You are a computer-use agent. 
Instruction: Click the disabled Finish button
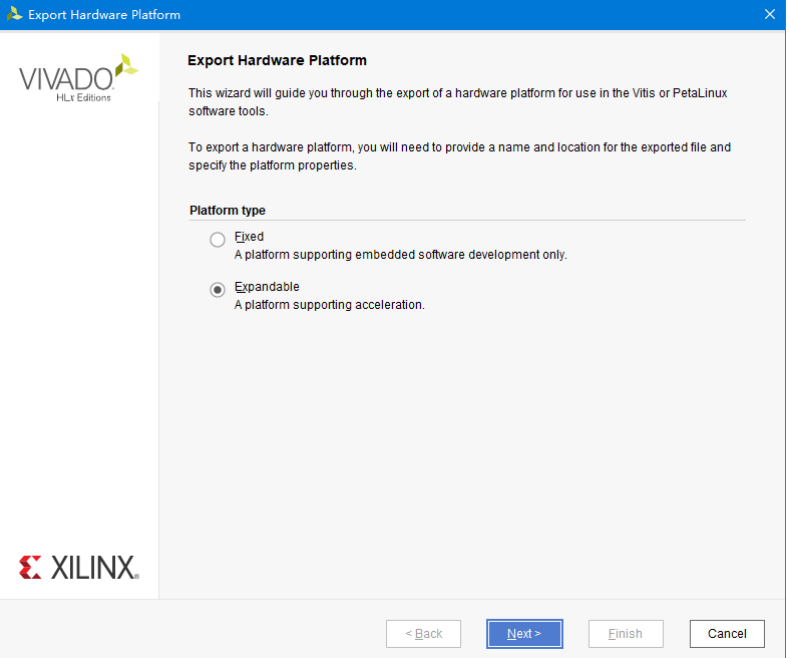click(x=625, y=634)
